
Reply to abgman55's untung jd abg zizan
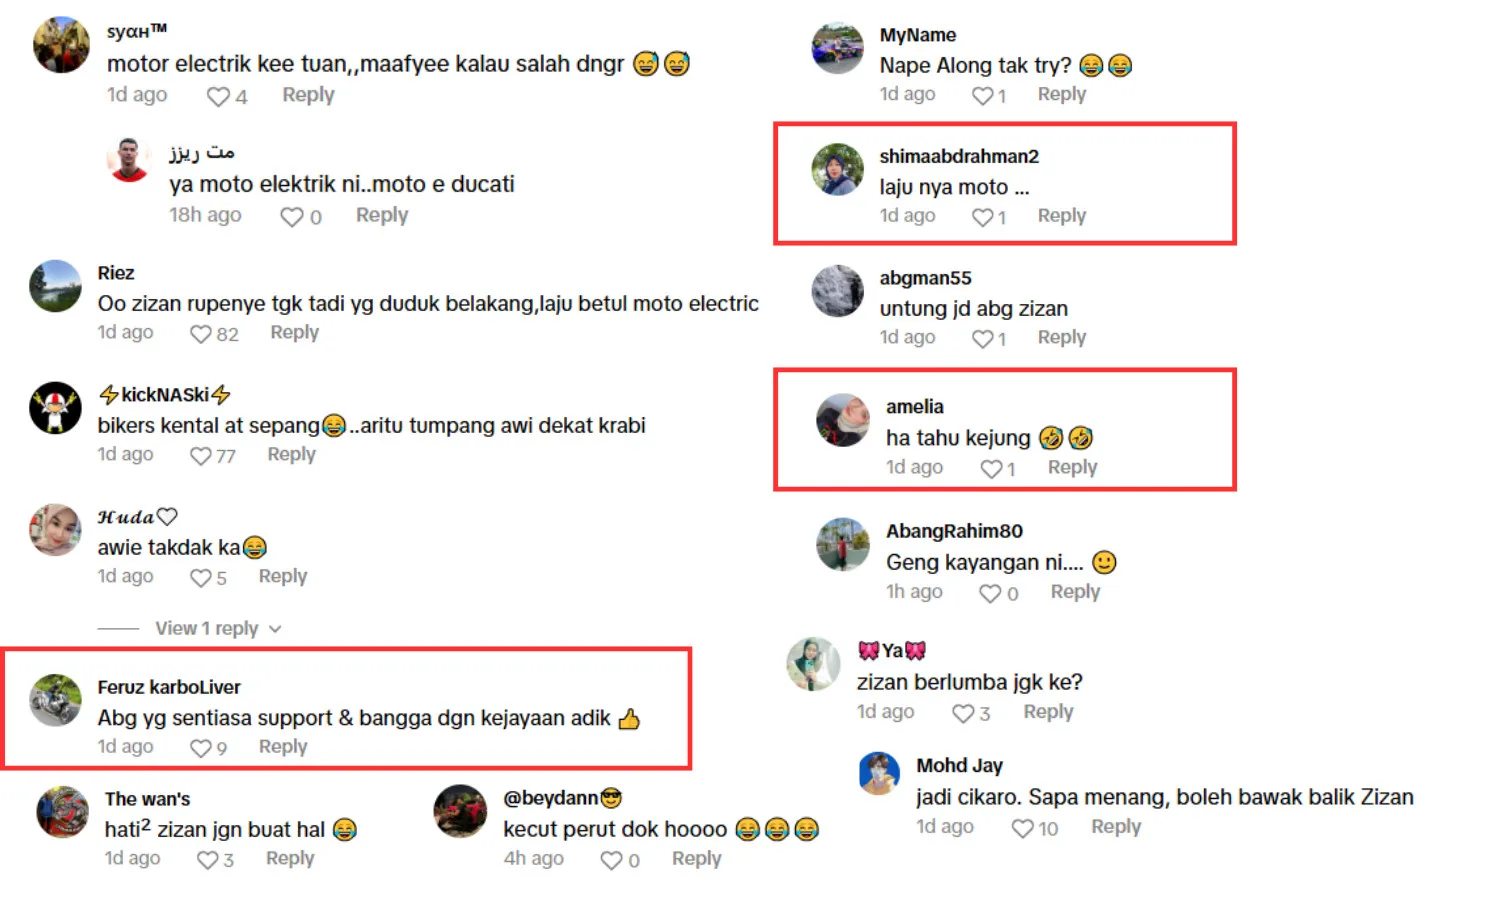click(1061, 337)
